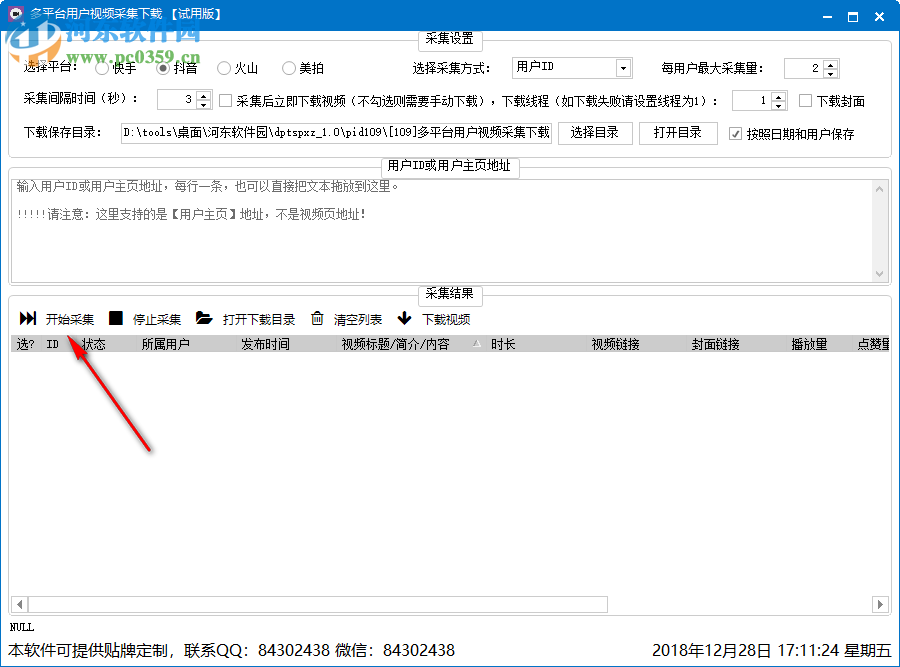The width and height of the screenshot is (900, 667).
Task: Uncheck 按照日期和用户保存 option
Action: (737, 133)
